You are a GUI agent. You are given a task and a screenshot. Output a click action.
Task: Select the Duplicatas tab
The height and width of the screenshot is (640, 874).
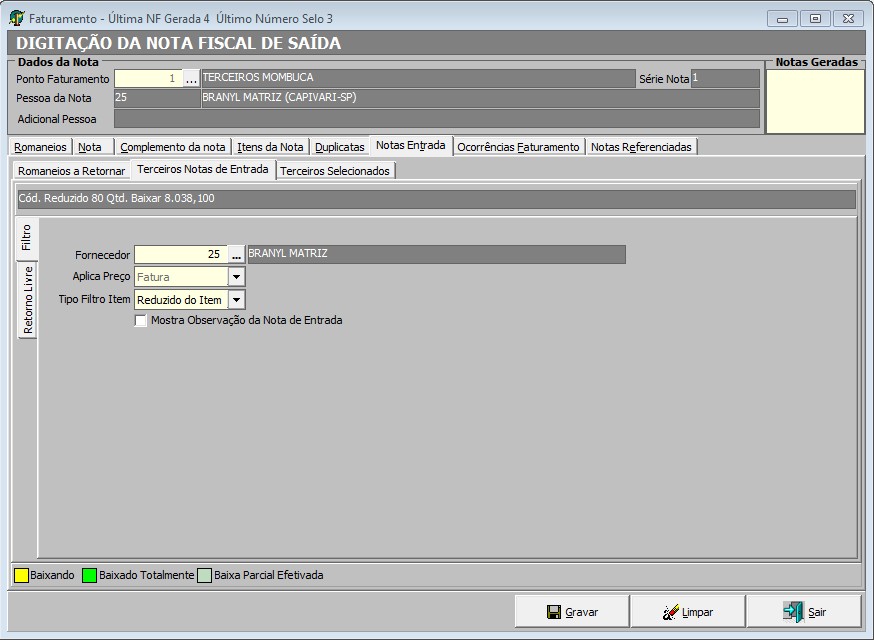tap(339, 147)
